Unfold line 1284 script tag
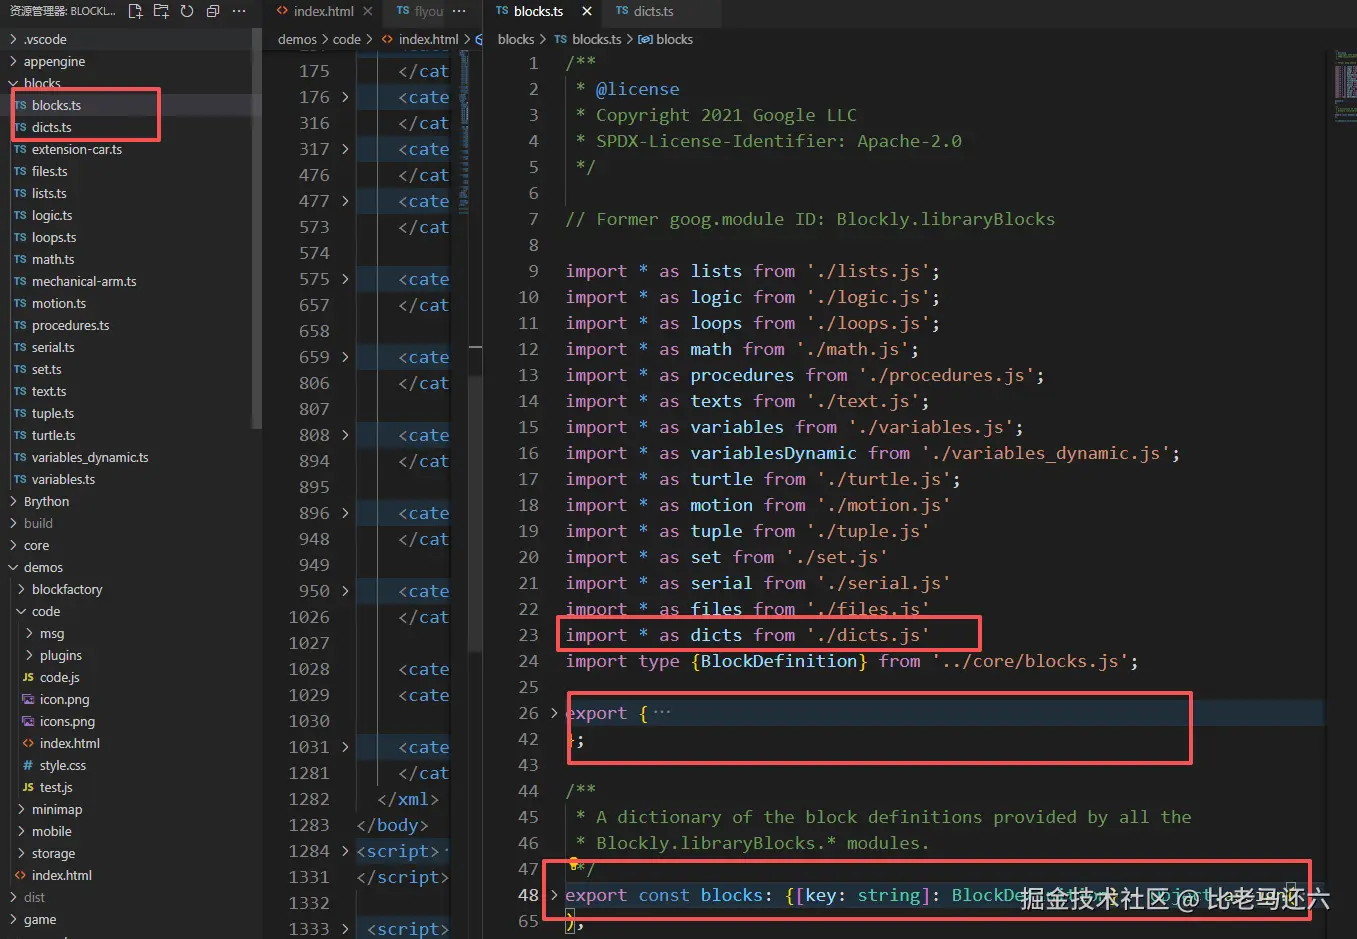Viewport: 1357px width, 939px height. point(345,851)
